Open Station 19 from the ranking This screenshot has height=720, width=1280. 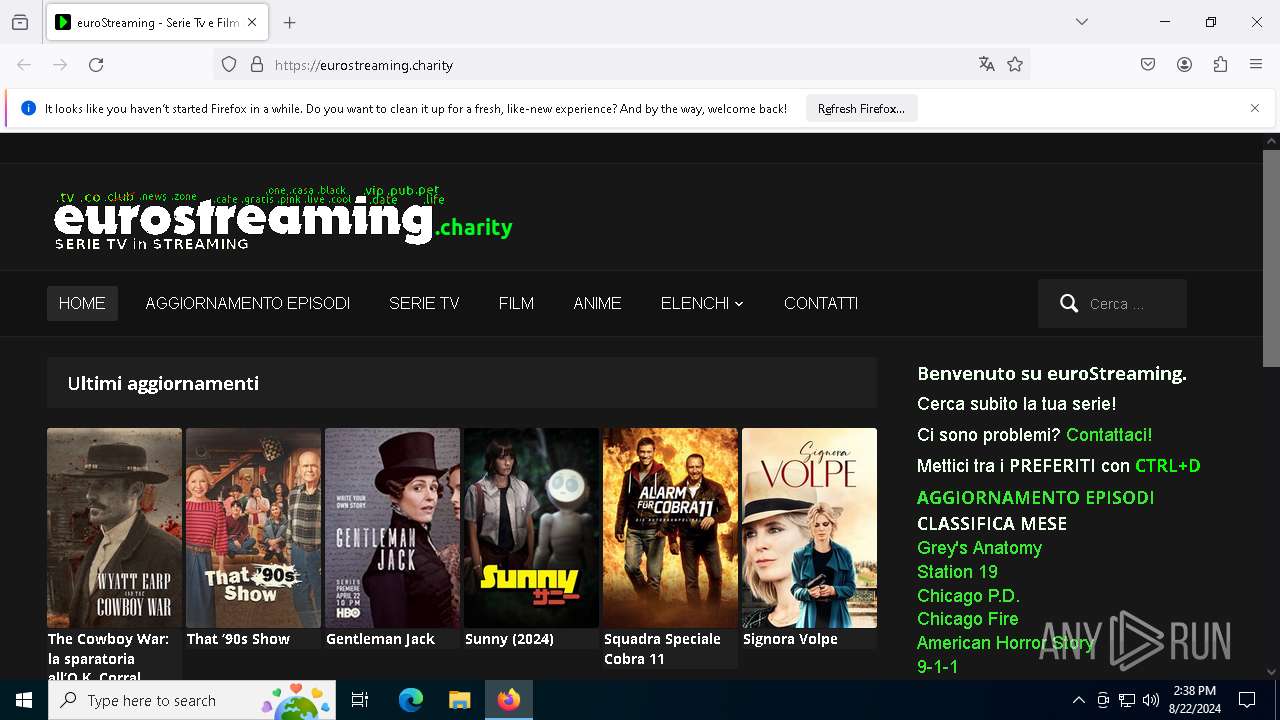click(x=957, y=572)
